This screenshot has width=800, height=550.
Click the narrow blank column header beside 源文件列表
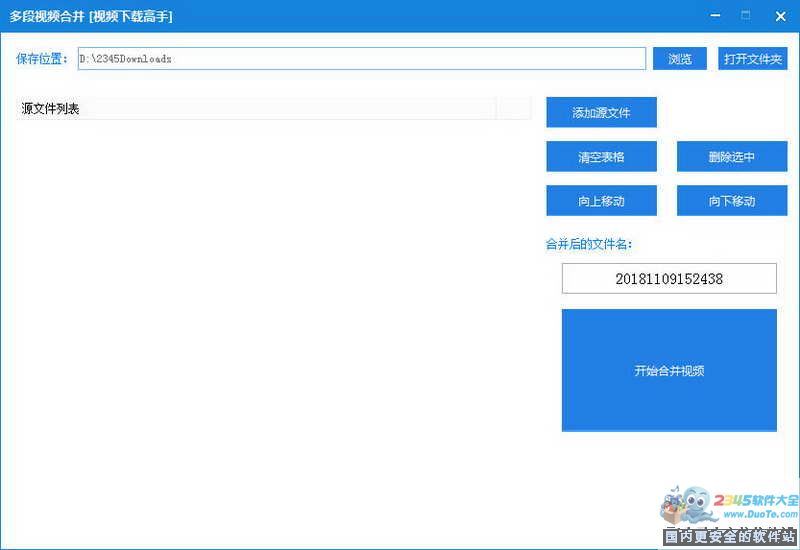pos(513,109)
